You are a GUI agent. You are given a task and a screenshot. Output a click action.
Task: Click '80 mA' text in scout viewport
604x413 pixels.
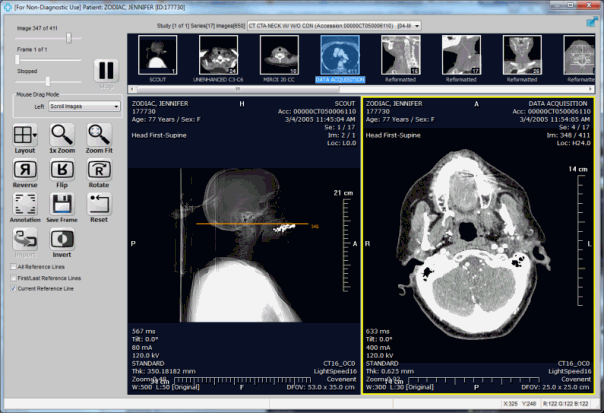click(x=142, y=348)
